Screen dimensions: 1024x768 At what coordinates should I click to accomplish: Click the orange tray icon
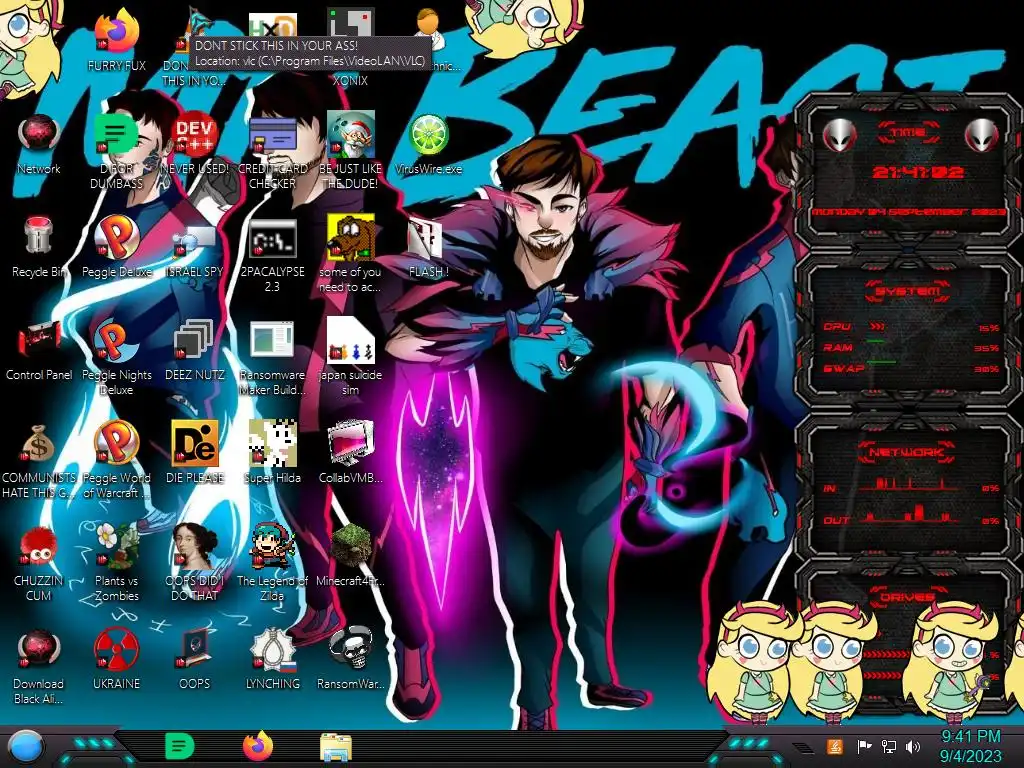tap(834, 746)
